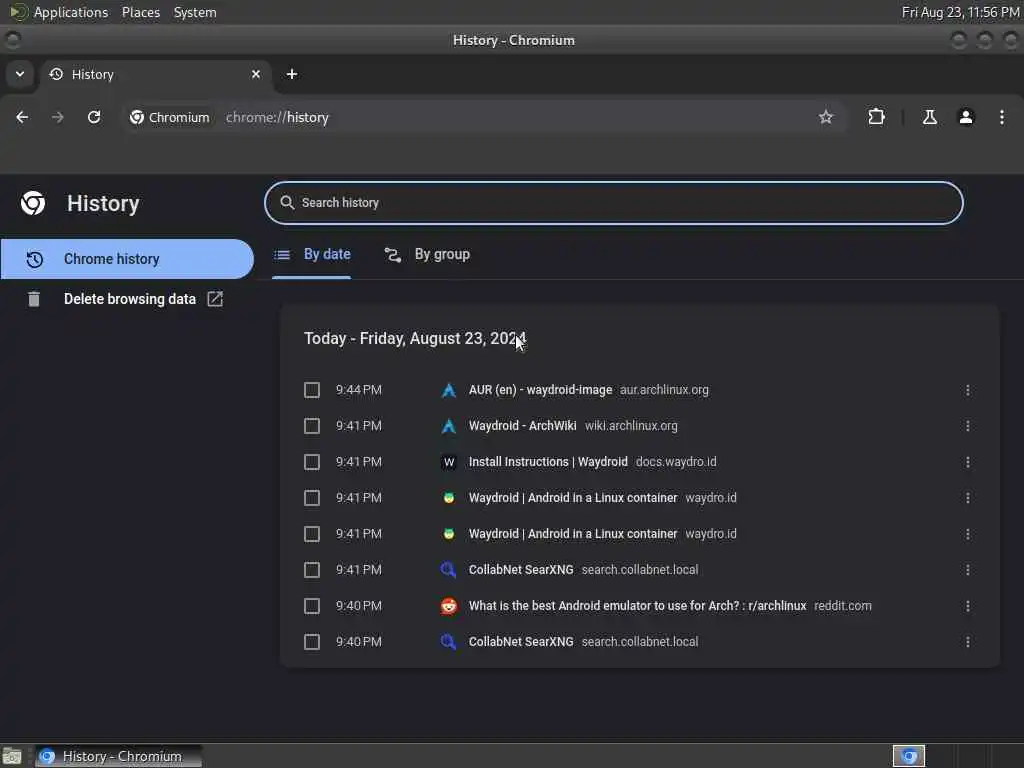1024x768 pixels.
Task: Open the Install Instructions | Waydroid link
Action: (548, 462)
